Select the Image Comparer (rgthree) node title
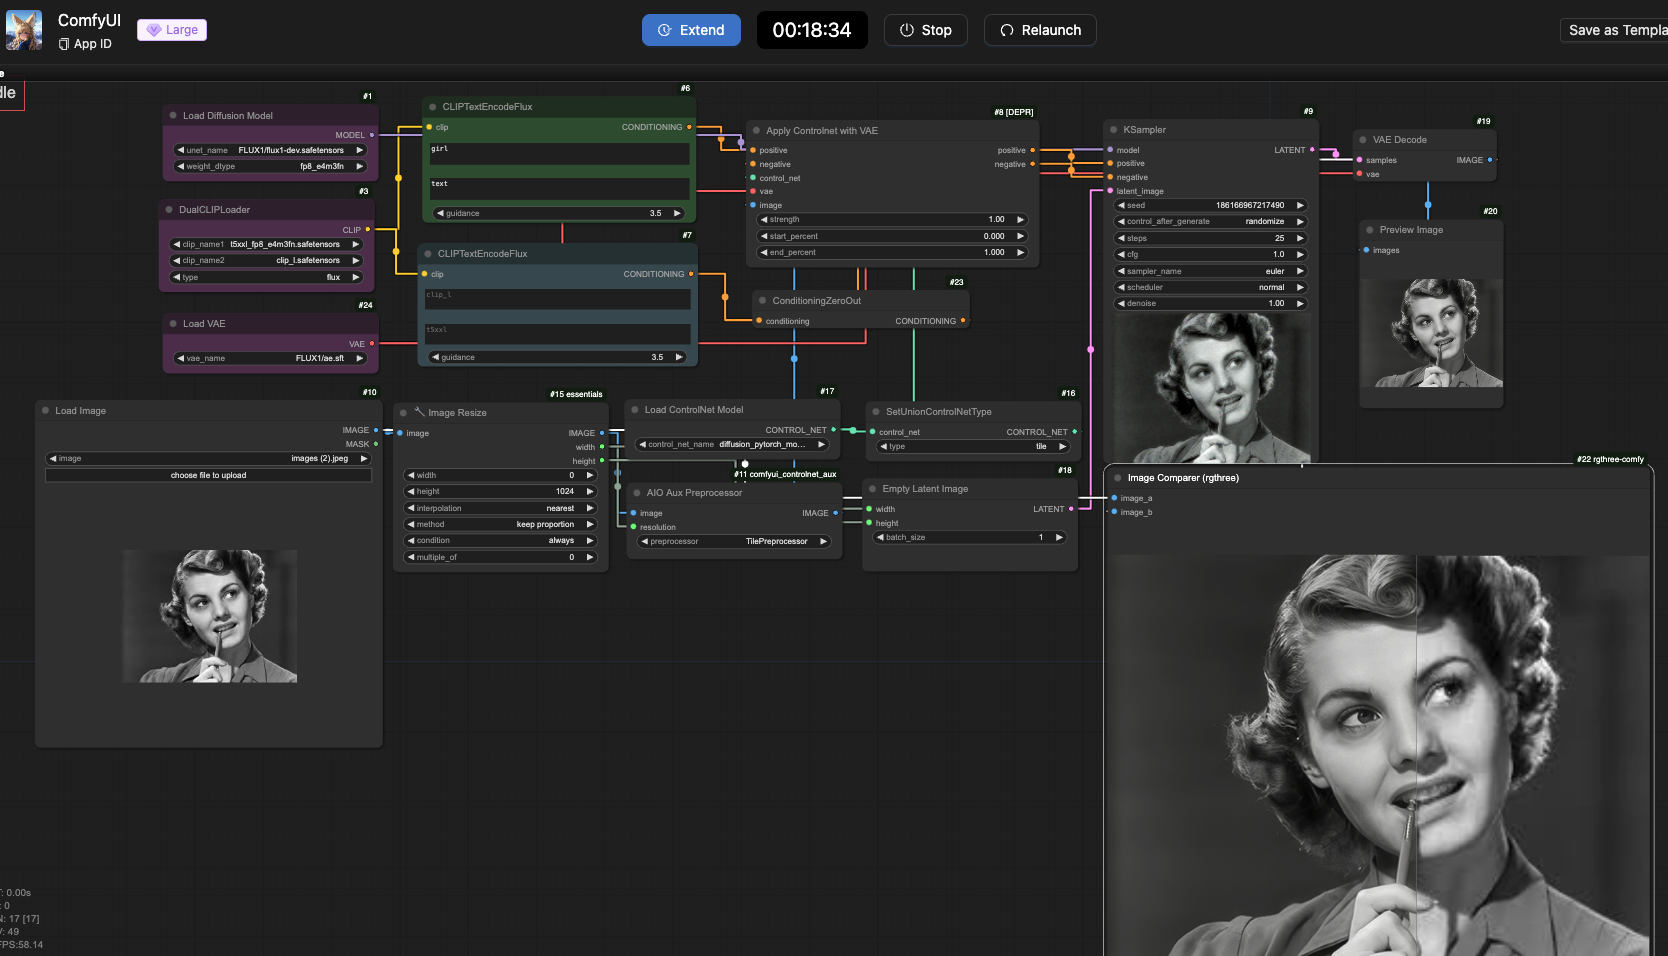 click(x=1183, y=478)
